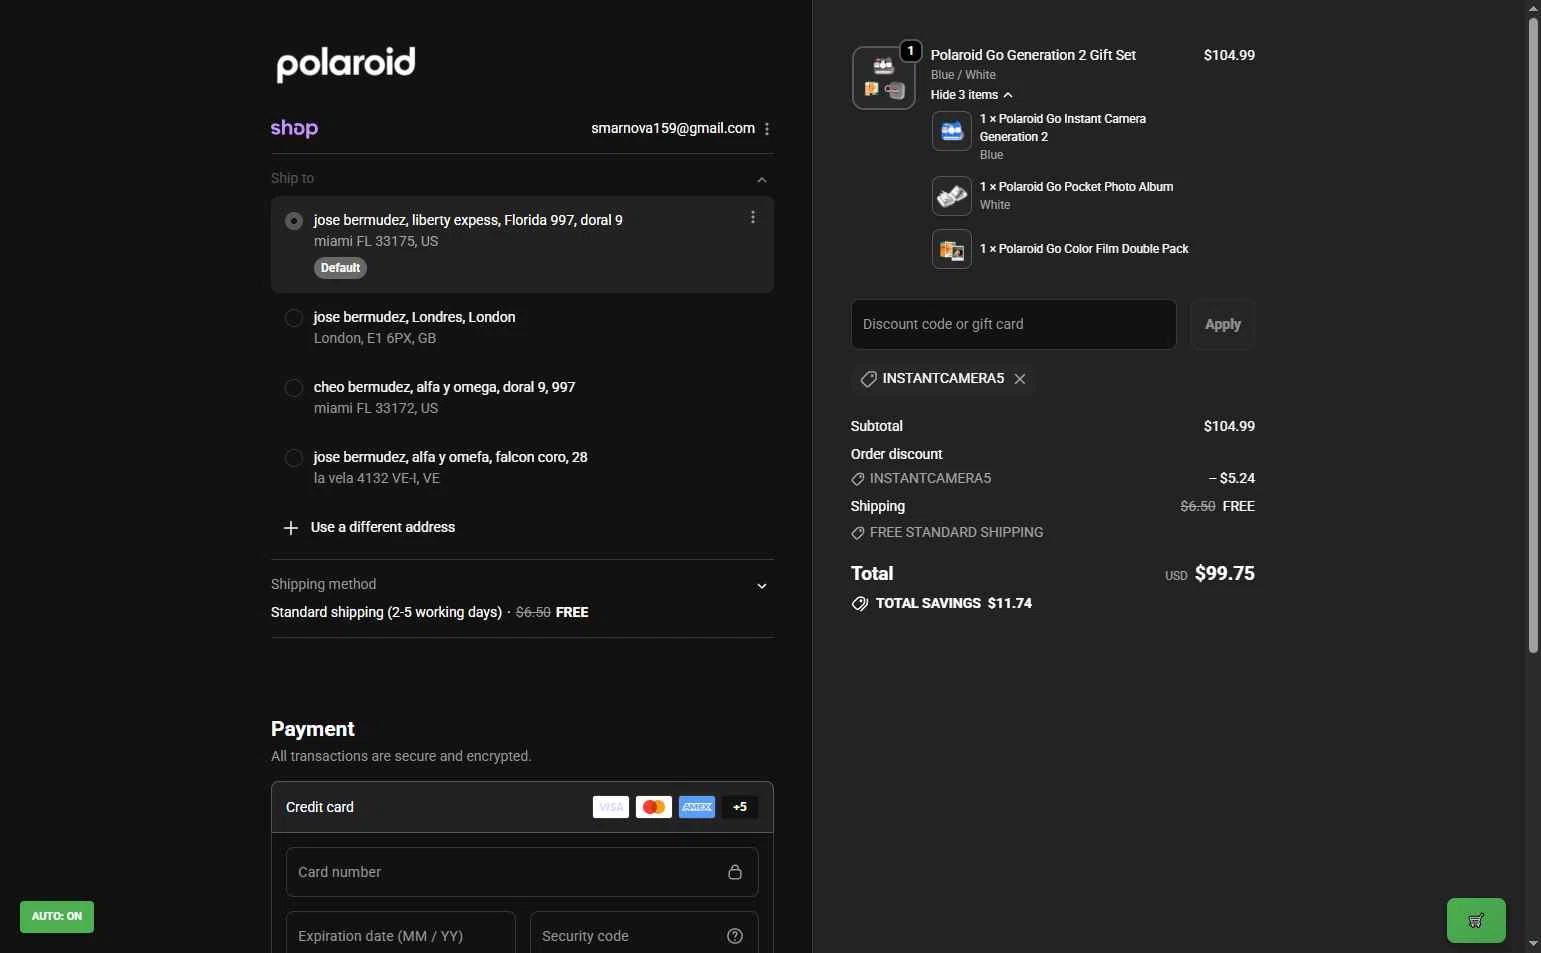1541x953 pixels.
Task: Select the falcon coro la vela address
Action: [x=294, y=458]
